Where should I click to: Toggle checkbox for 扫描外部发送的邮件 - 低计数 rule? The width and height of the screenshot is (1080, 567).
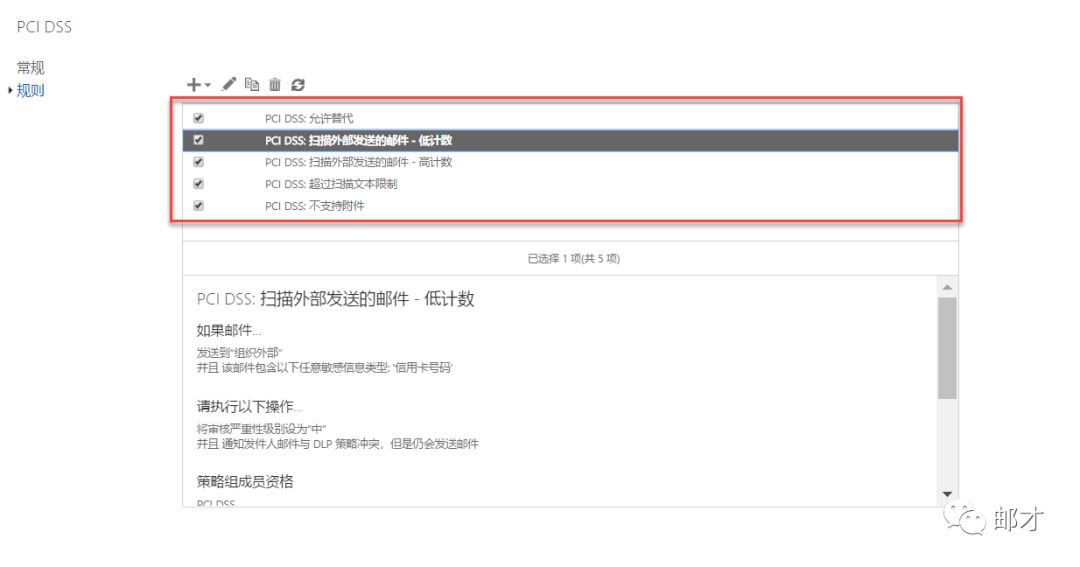[x=198, y=140]
